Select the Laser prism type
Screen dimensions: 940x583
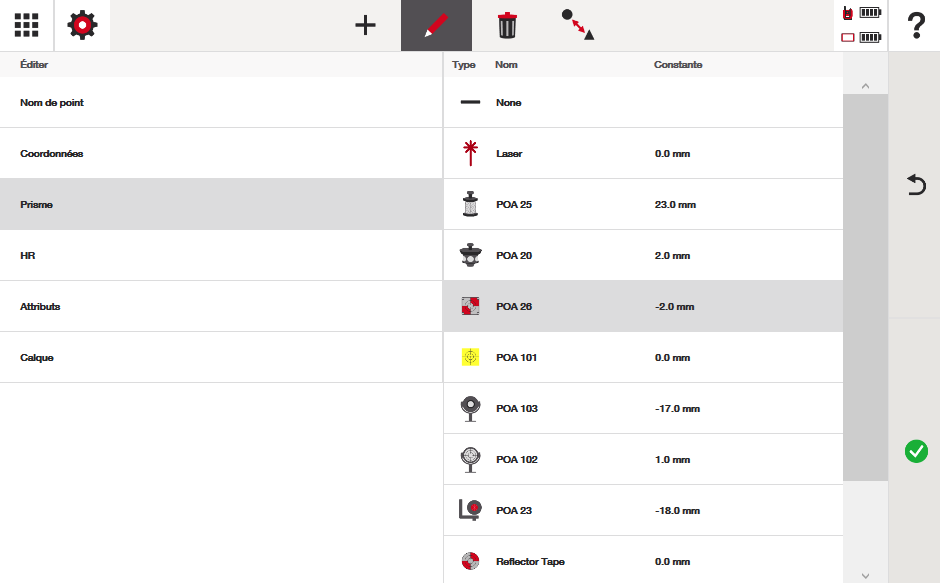click(x=642, y=154)
